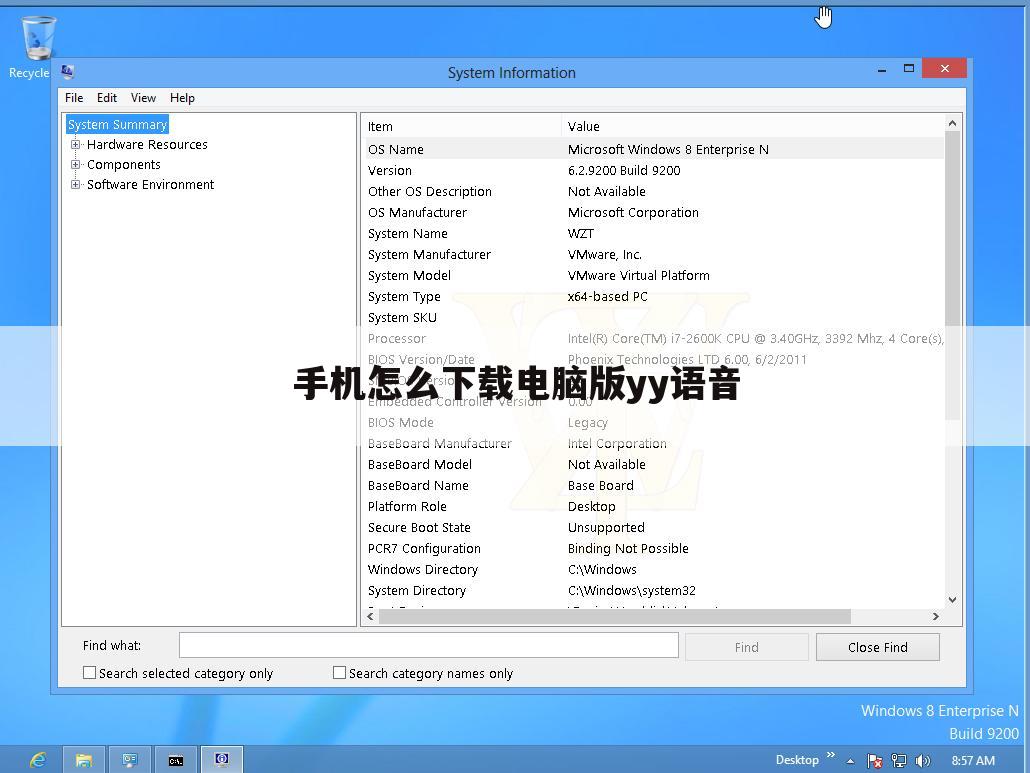Expand Software Environment node

(x=76, y=185)
